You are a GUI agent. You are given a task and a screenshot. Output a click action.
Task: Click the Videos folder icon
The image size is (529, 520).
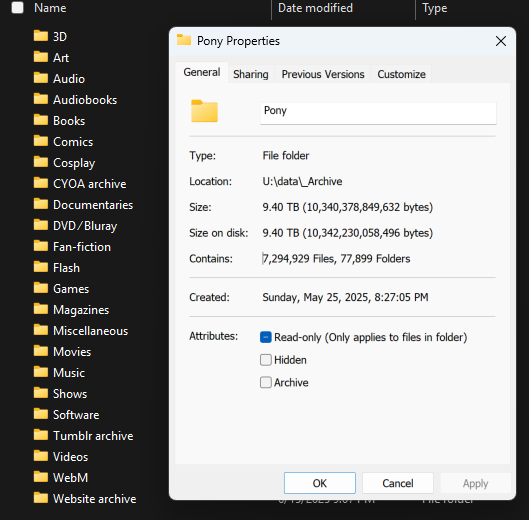tap(41, 456)
